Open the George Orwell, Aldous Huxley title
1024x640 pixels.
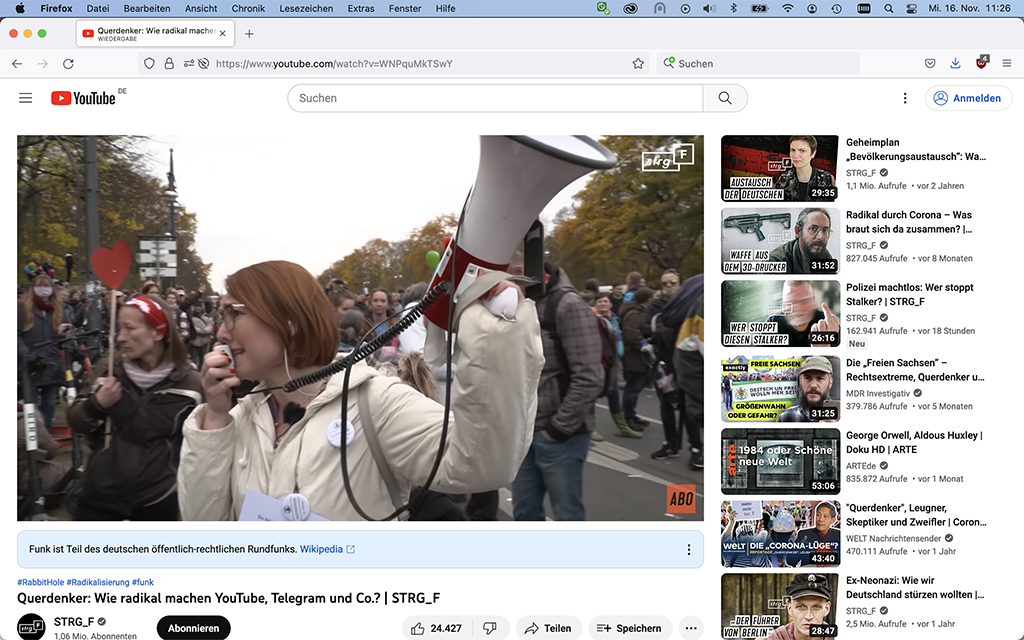coord(914,442)
